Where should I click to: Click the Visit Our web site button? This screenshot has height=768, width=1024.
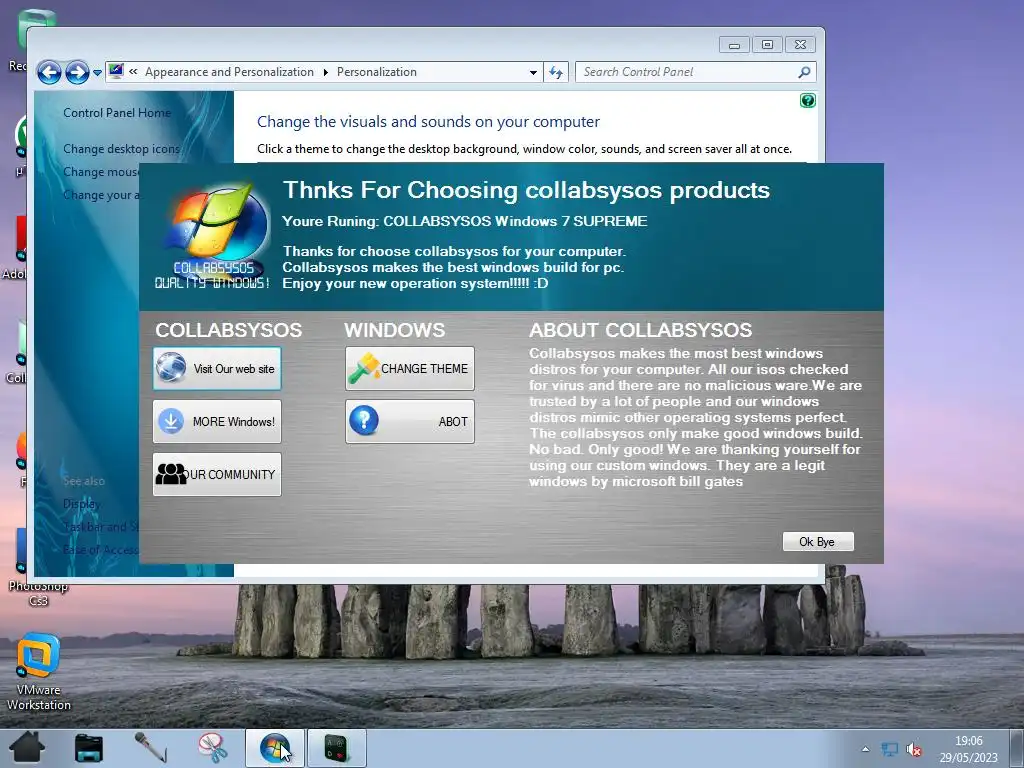[217, 368]
